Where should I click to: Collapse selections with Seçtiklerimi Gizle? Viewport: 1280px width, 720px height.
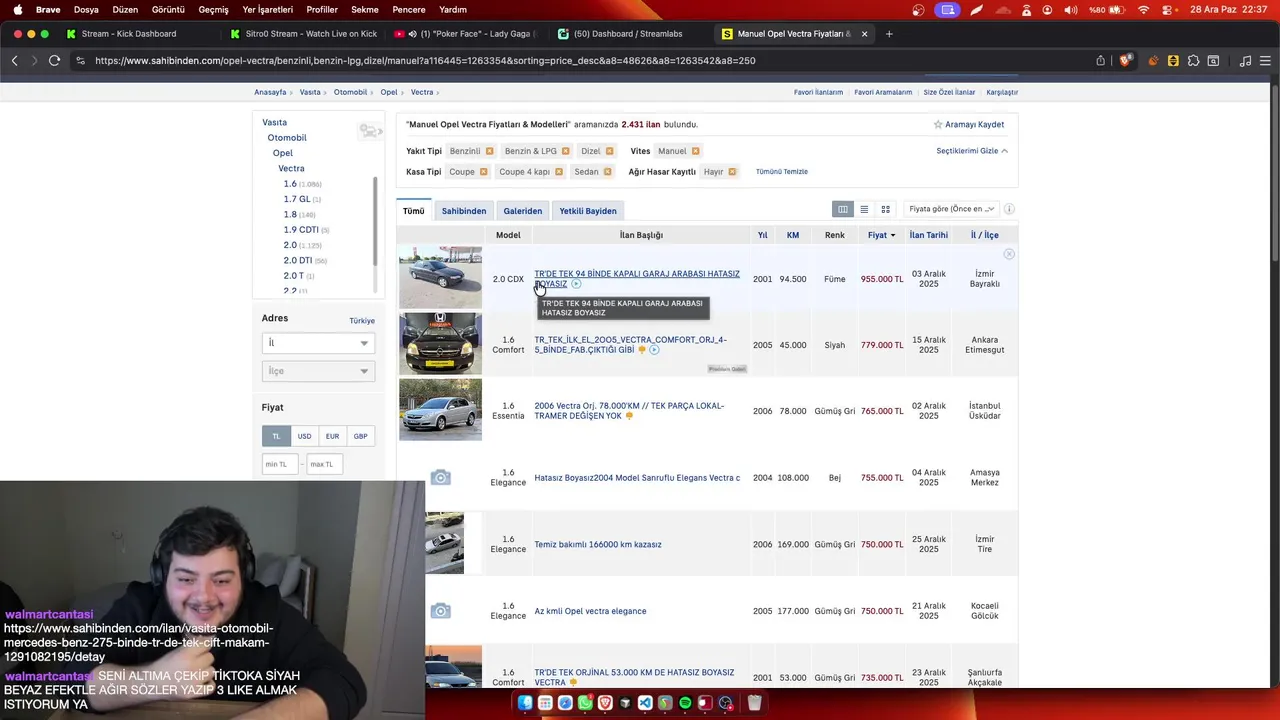pos(972,151)
